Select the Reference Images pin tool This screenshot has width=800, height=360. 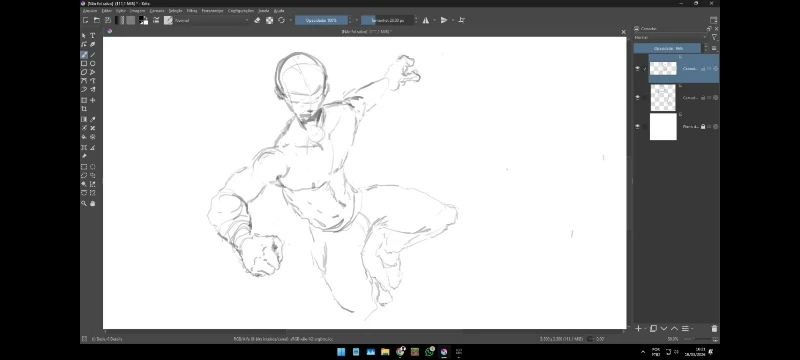pos(84,157)
